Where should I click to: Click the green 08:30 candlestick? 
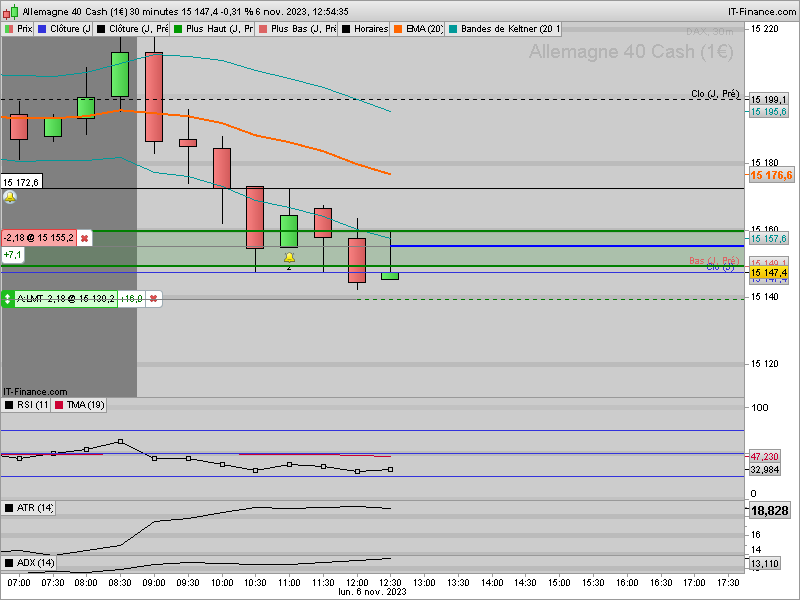(x=120, y=74)
